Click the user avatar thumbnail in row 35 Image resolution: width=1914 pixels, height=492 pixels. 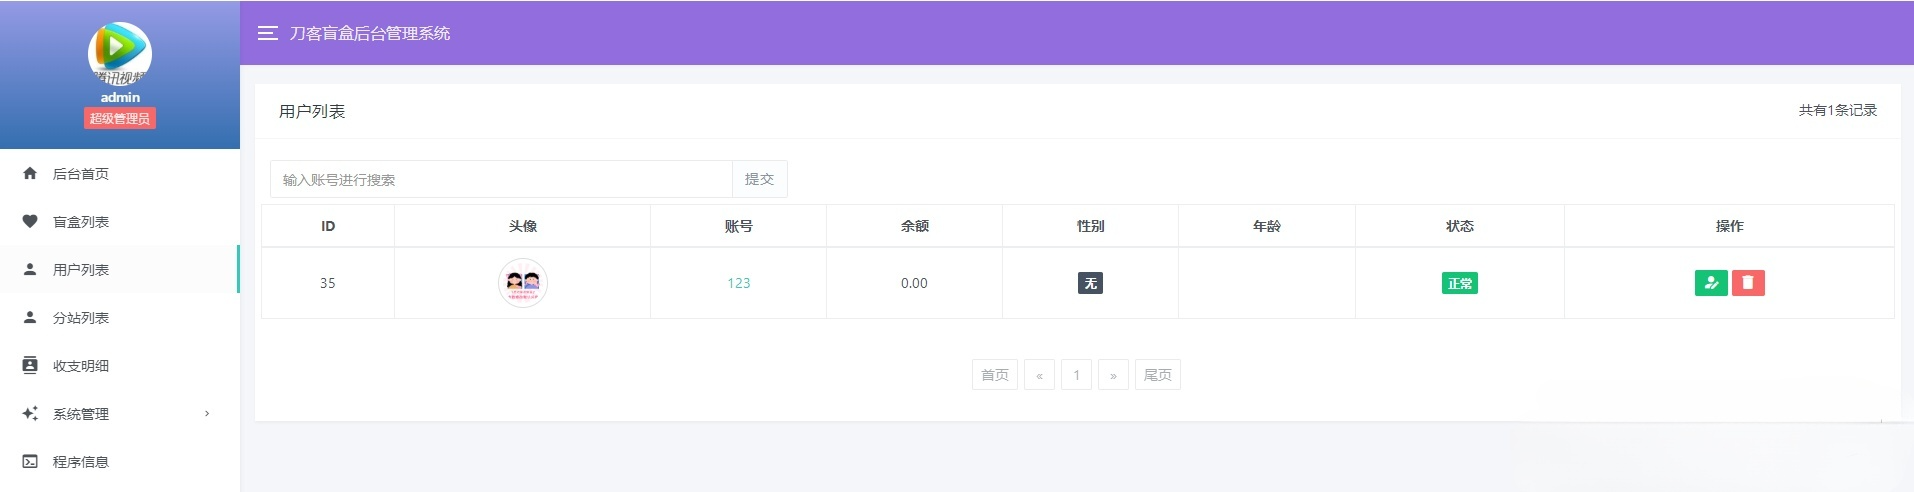pos(522,283)
